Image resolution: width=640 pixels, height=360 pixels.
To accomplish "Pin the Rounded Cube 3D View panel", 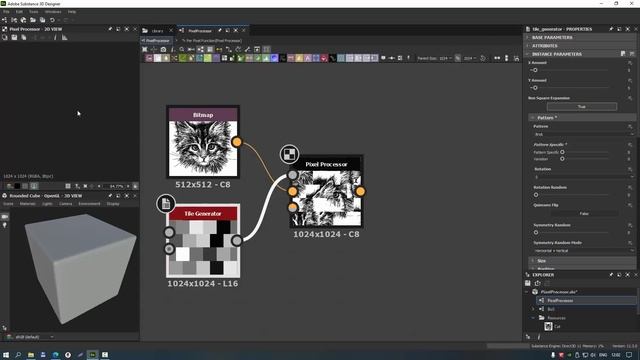I will [x=110, y=196].
